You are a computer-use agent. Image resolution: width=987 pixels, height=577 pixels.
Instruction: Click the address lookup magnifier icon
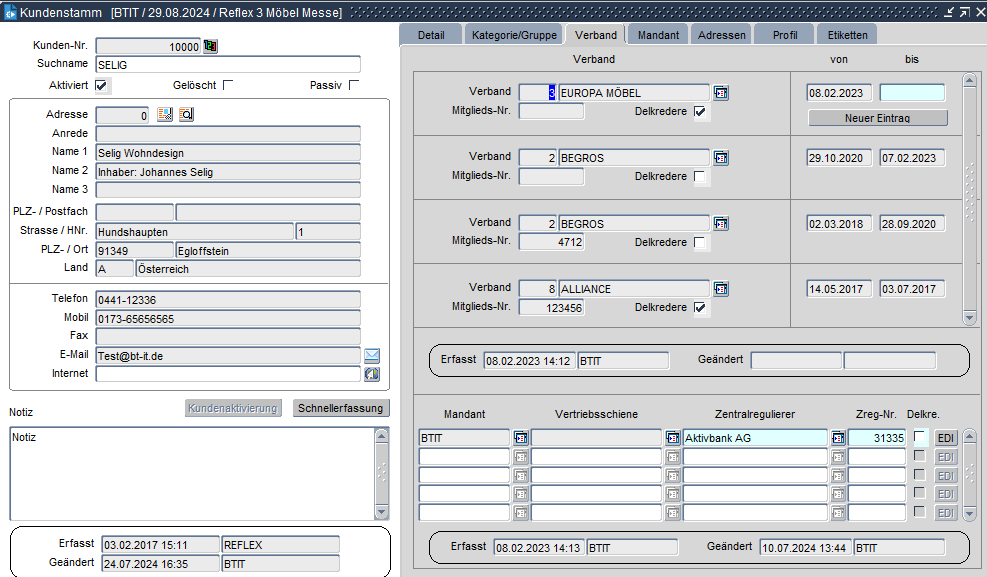tap(186, 115)
